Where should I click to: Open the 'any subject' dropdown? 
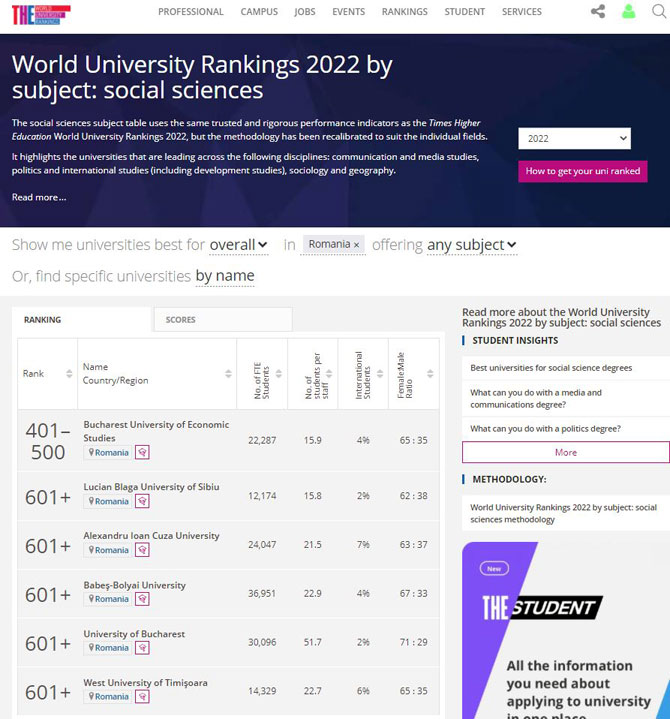[x=472, y=245]
